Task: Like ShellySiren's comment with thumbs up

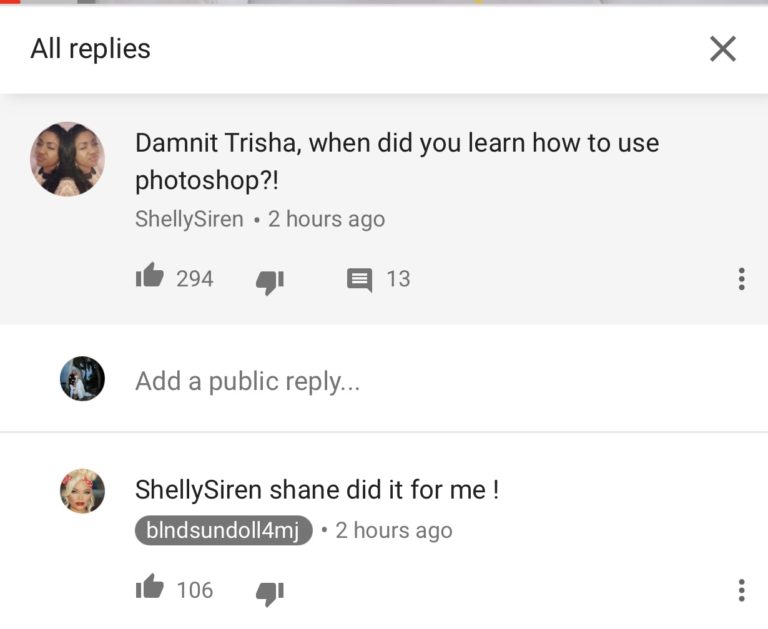Action: (x=150, y=277)
